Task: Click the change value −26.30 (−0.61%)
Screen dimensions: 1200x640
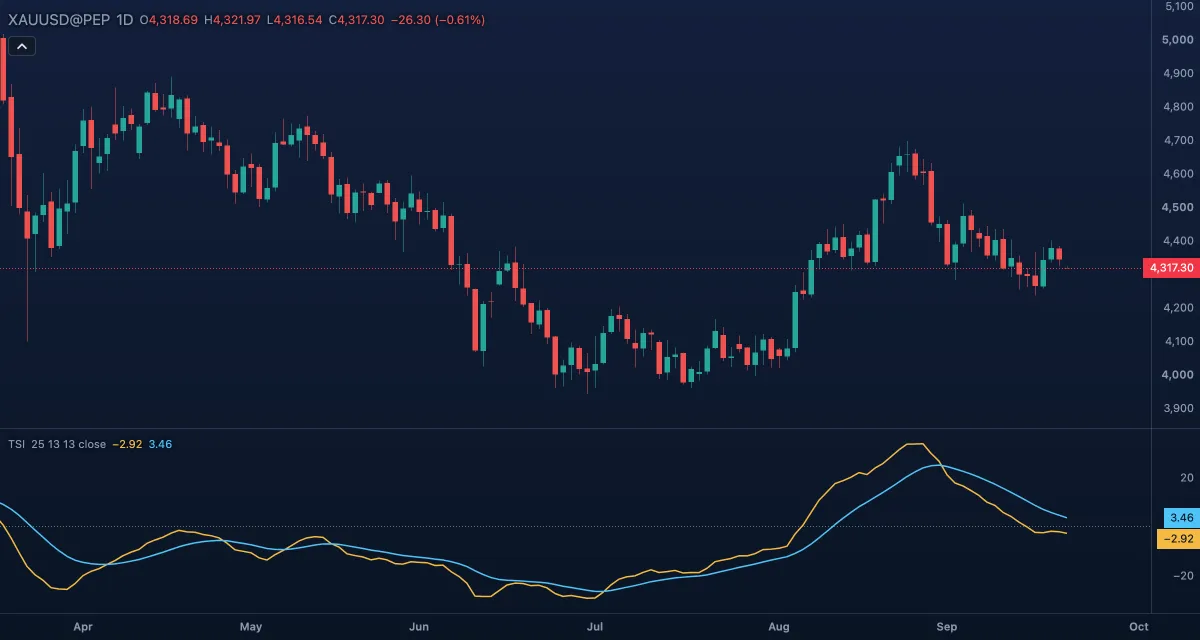Action: pyautogui.click(x=438, y=19)
